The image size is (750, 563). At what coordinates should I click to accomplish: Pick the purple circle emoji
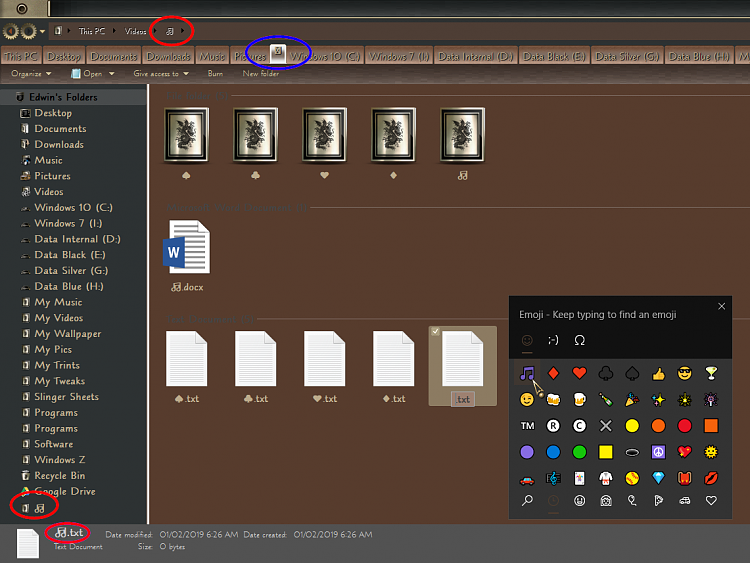[527, 452]
